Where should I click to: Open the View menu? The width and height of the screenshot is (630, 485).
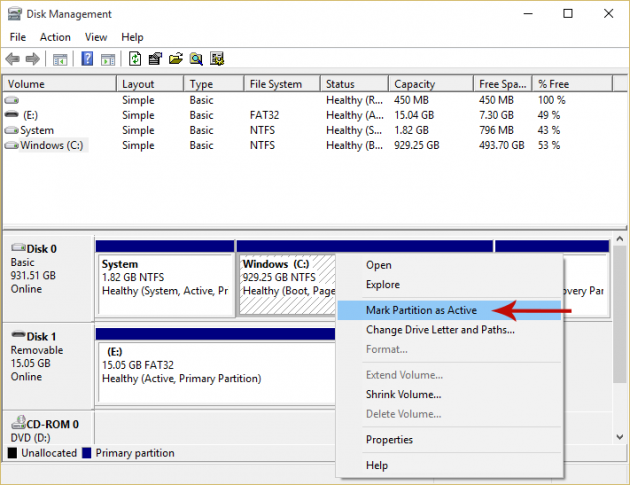click(96, 37)
